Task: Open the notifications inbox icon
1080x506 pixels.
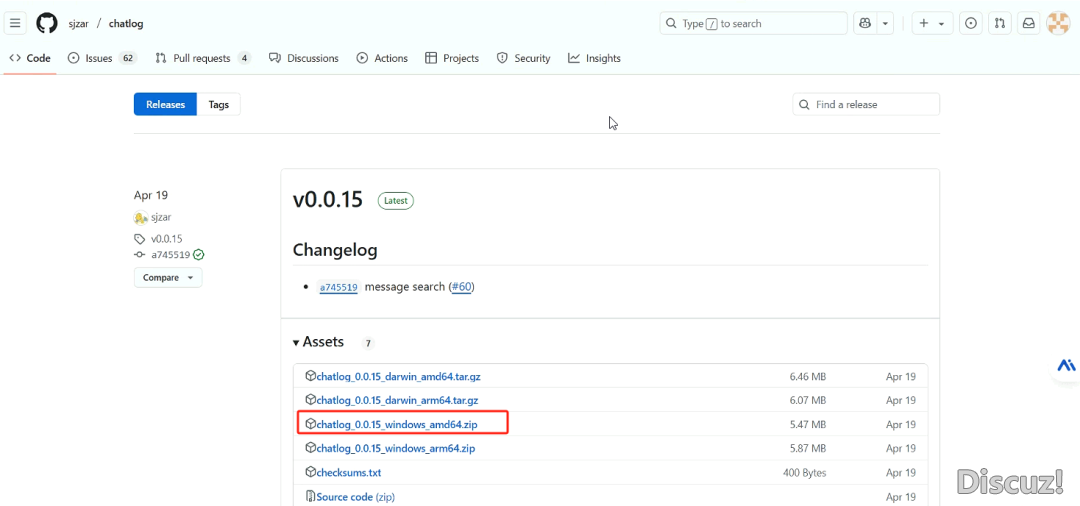Action: pos(1028,23)
